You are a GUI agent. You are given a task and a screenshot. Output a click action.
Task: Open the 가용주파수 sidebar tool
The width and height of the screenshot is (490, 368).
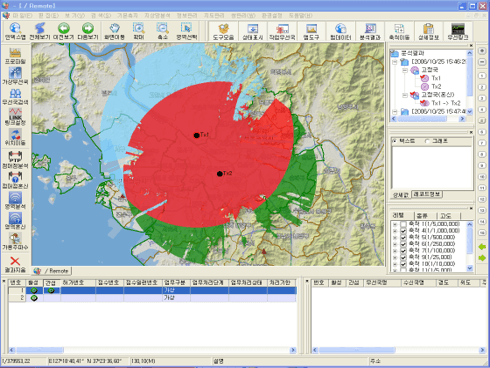coord(15,241)
